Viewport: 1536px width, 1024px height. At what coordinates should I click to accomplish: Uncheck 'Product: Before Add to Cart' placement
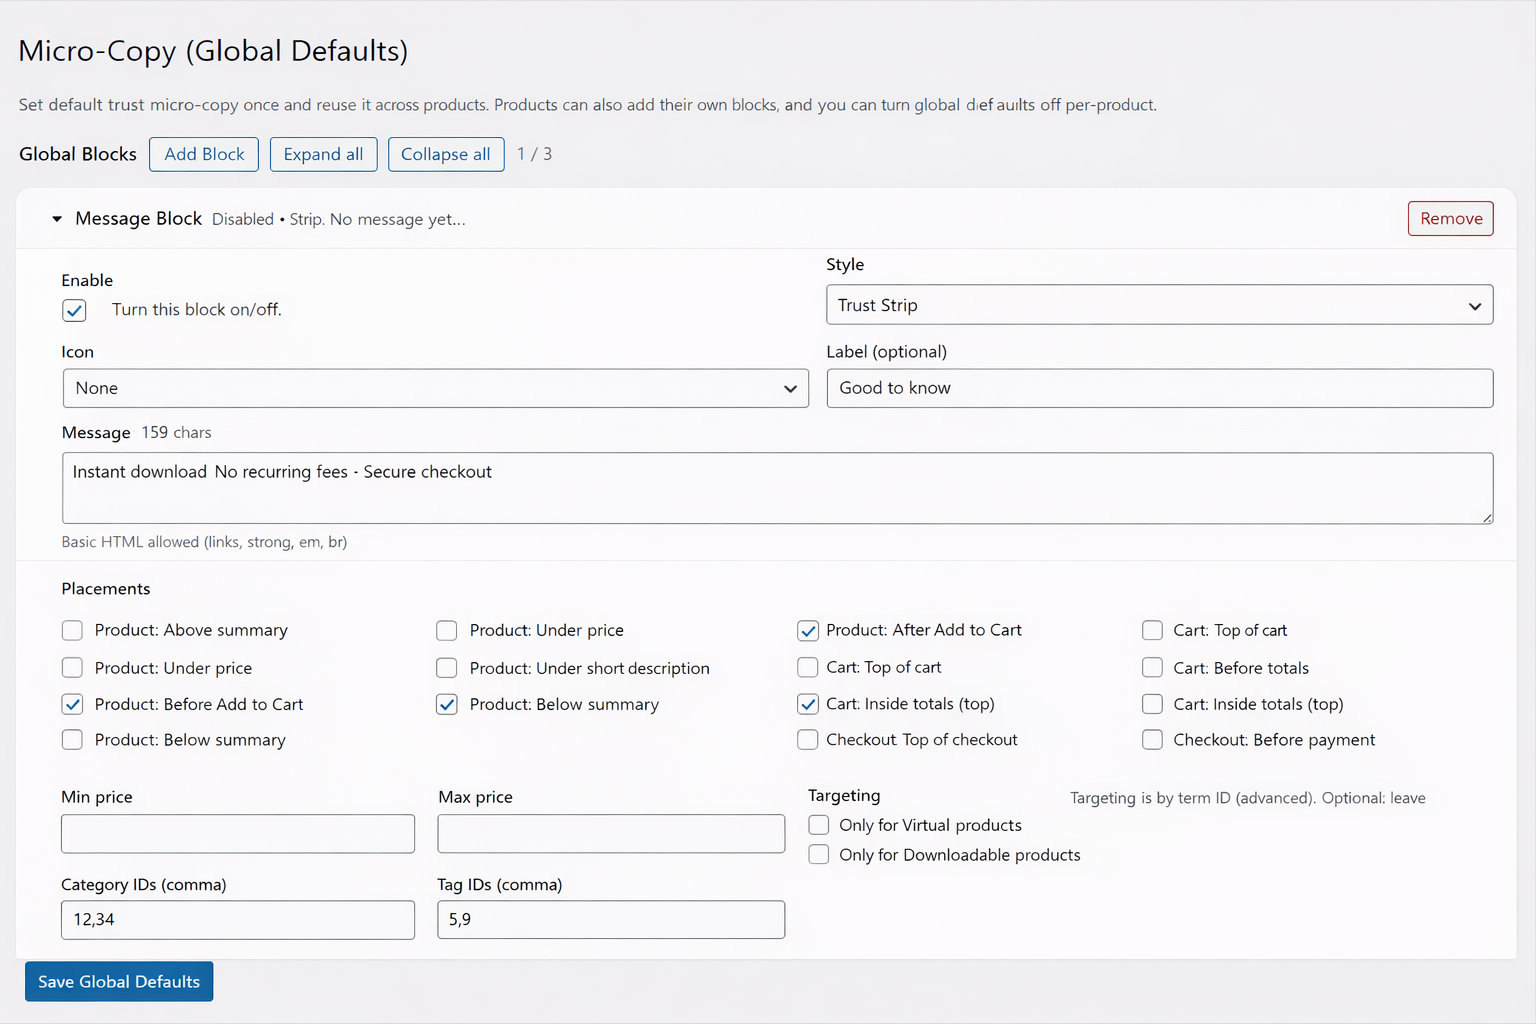click(73, 704)
